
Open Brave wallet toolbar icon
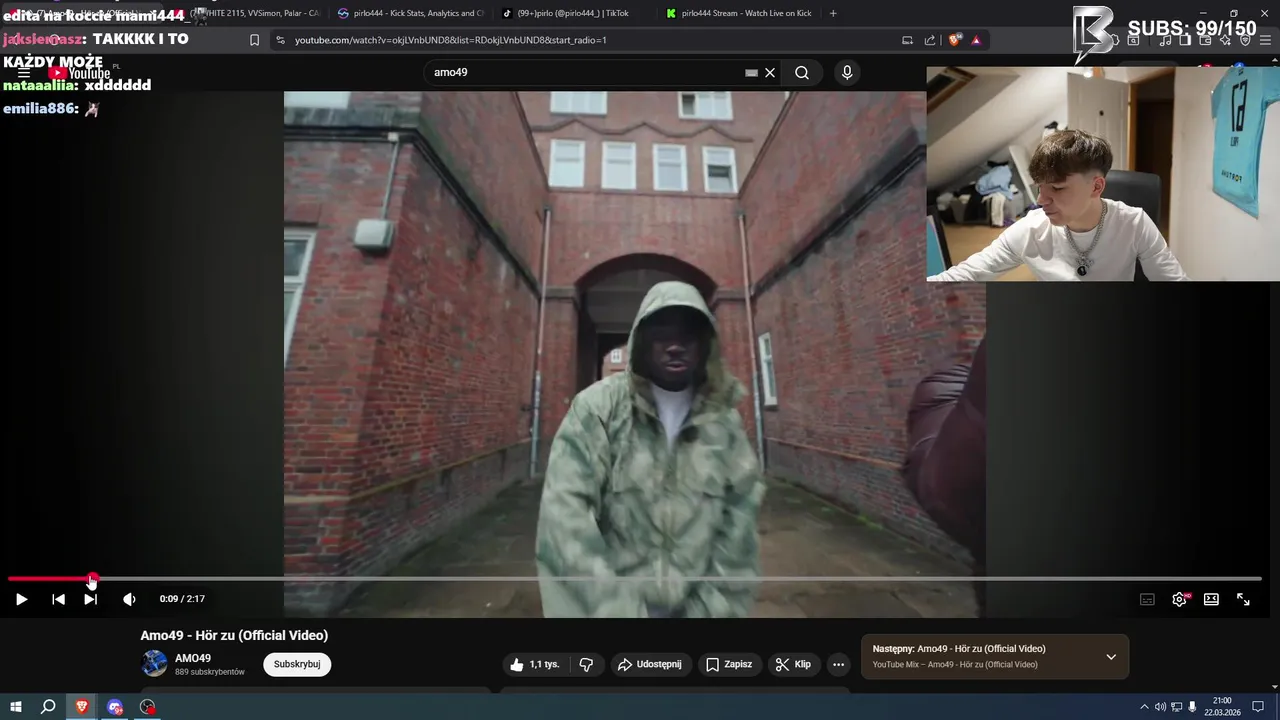pyautogui.click(x=1205, y=40)
